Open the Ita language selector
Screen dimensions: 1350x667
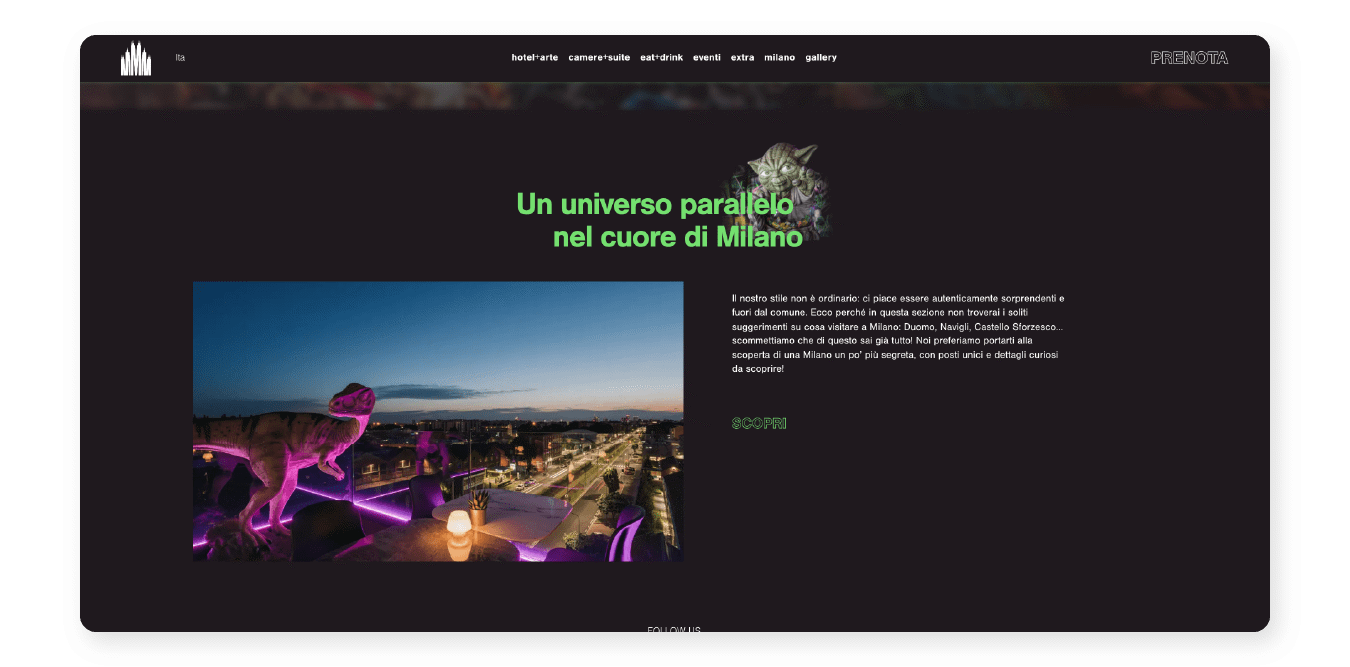[x=180, y=58]
